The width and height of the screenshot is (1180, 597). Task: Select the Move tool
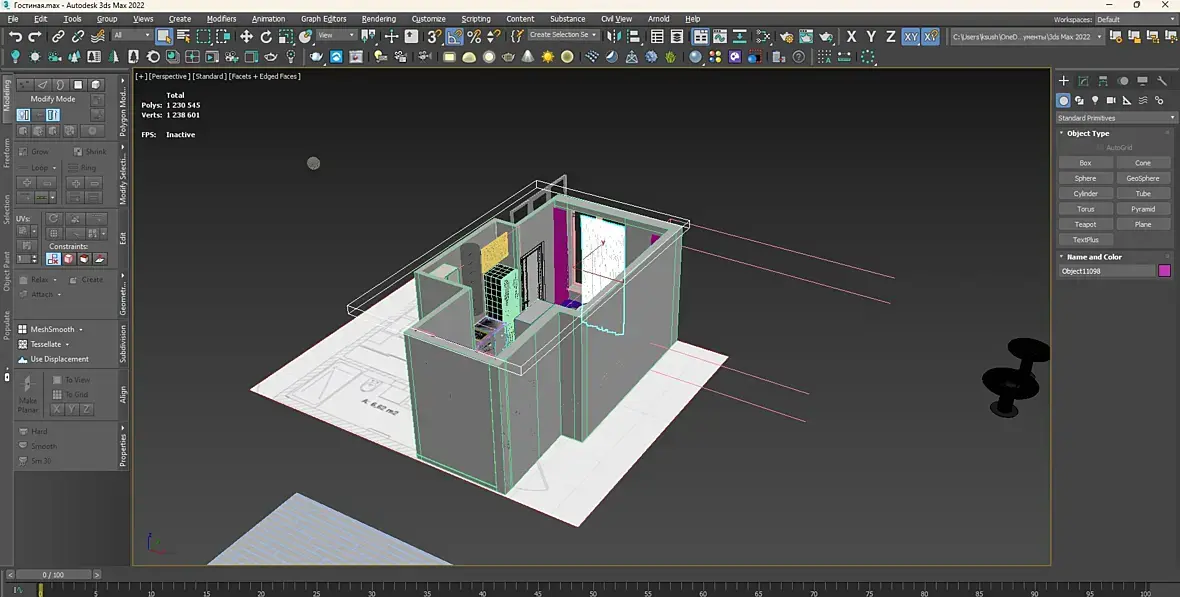tap(246, 36)
